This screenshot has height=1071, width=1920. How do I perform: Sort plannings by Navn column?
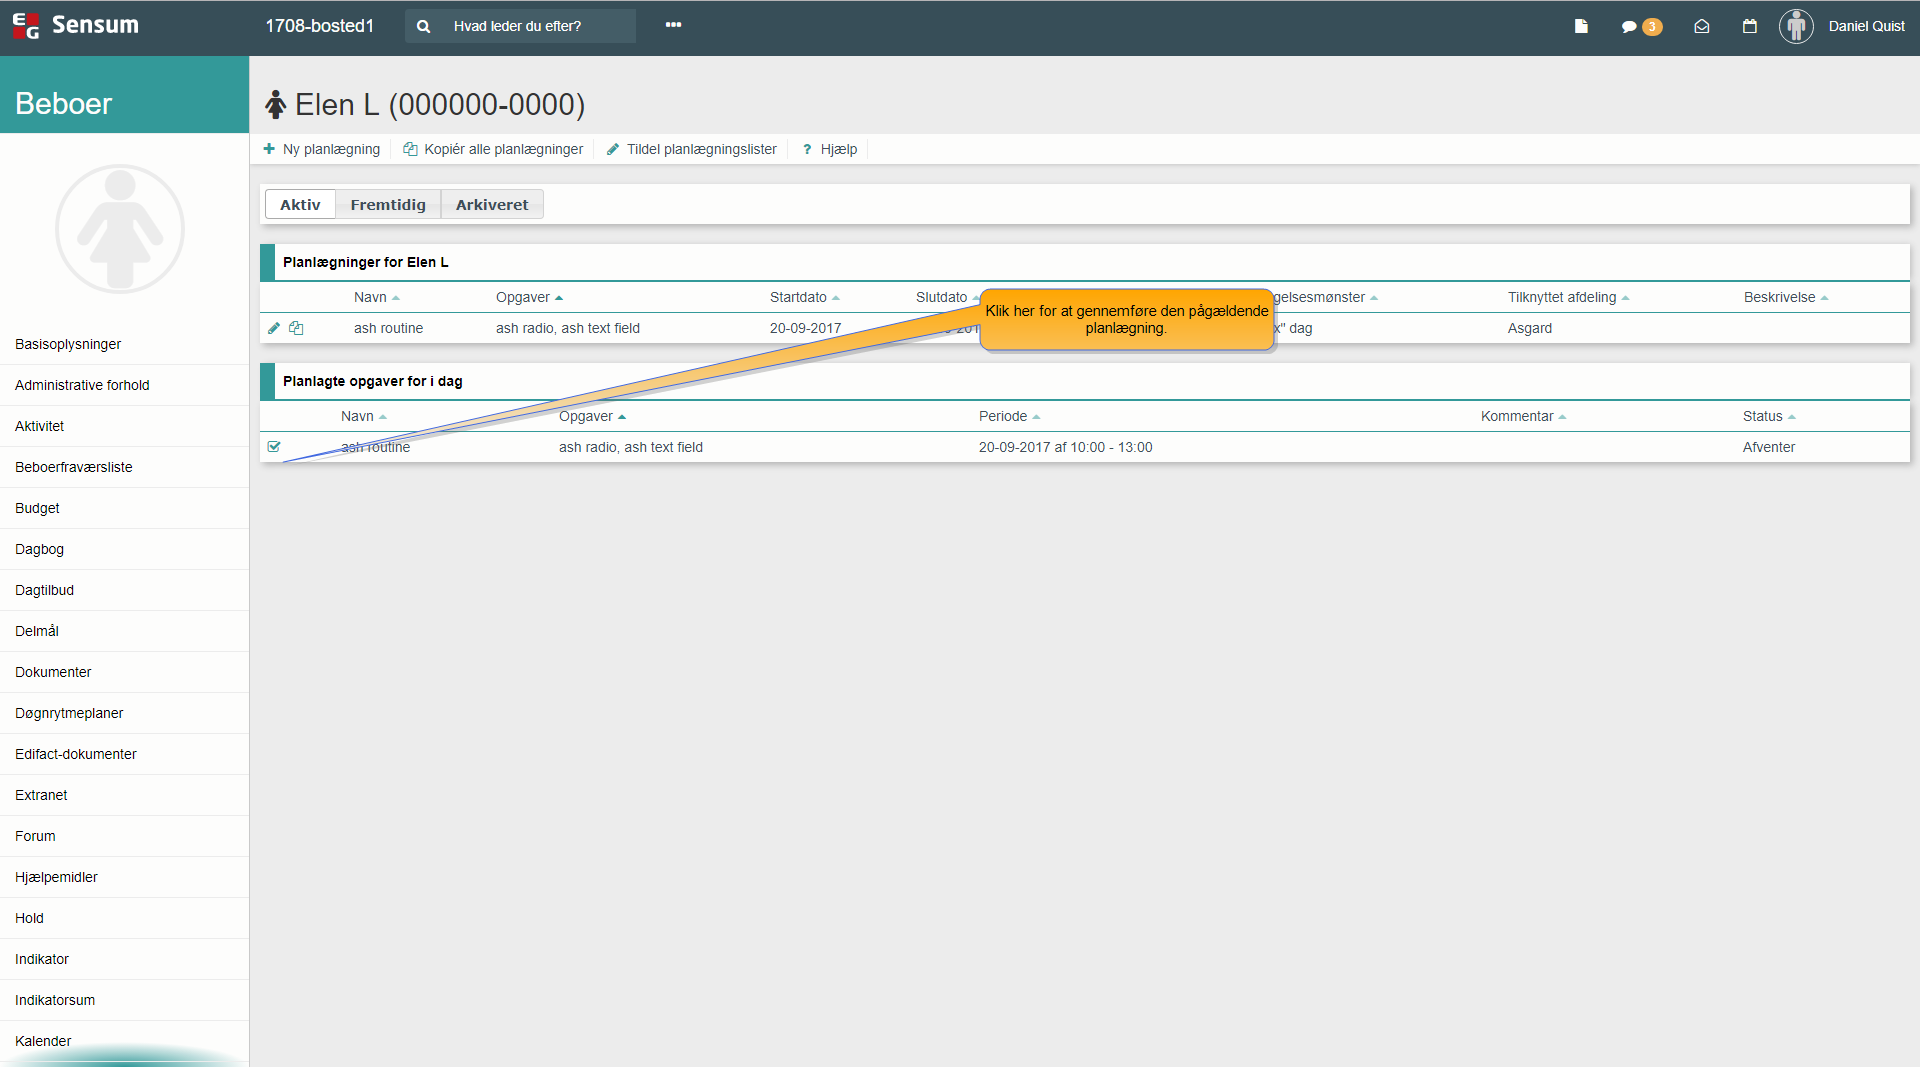pyautogui.click(x=376, y=297)
